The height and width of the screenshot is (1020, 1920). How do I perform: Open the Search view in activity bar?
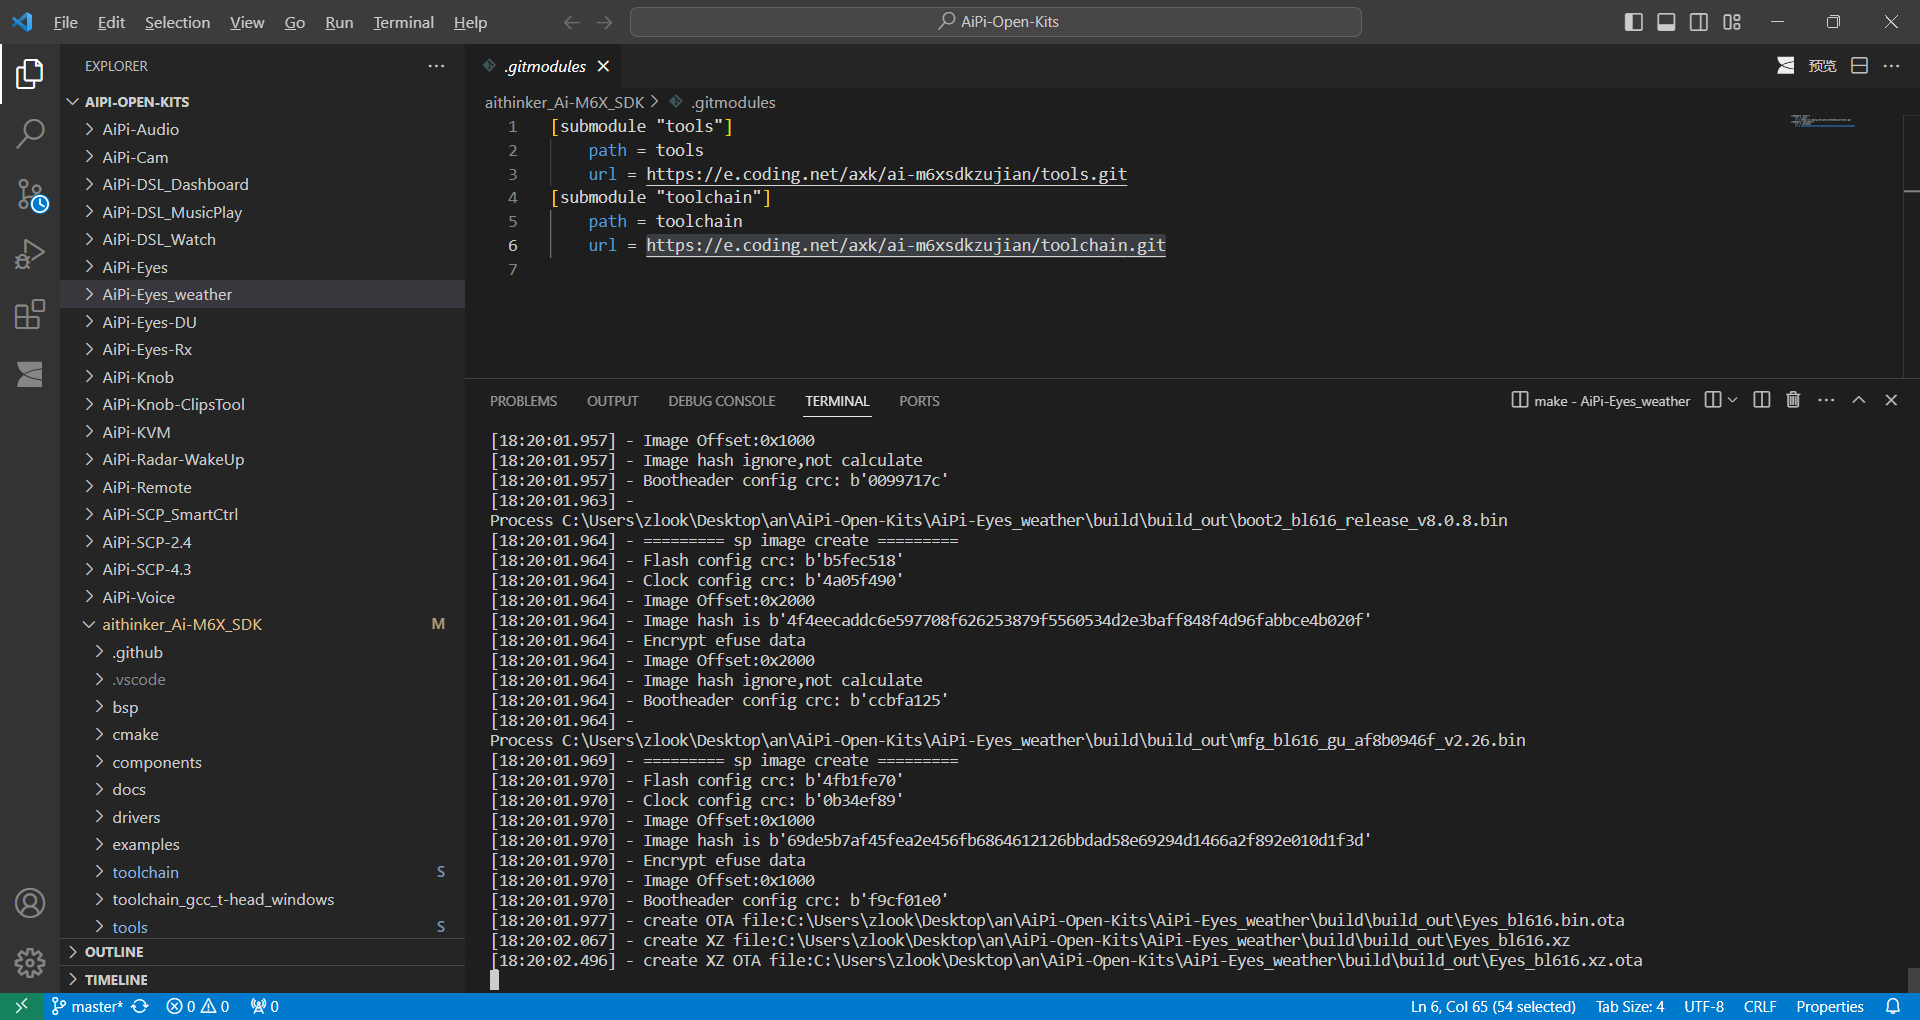coord(30,133)
